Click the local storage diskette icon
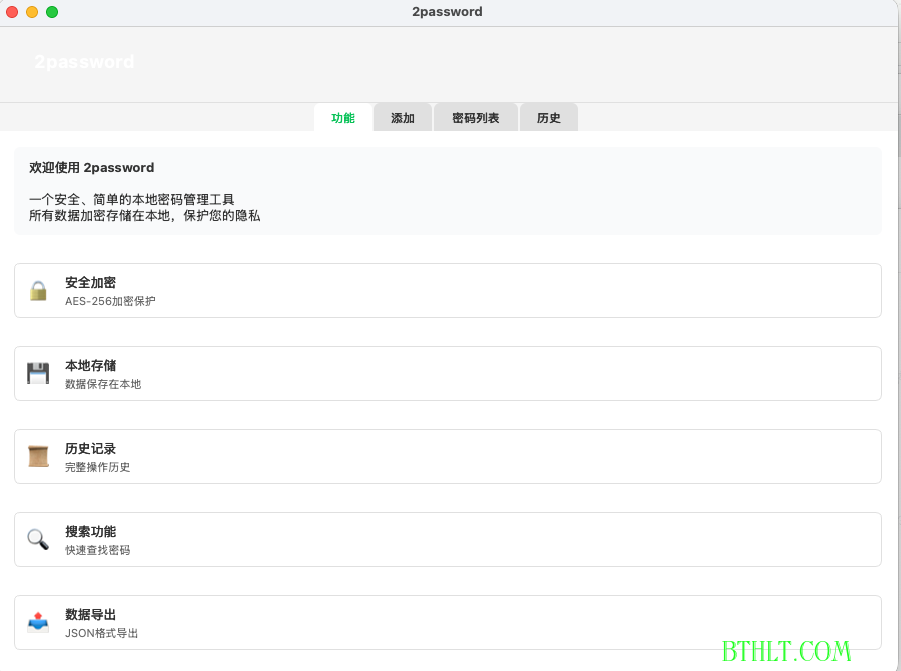Image resolution: width=901 pixels, height=671 pixels. point(38,373)
